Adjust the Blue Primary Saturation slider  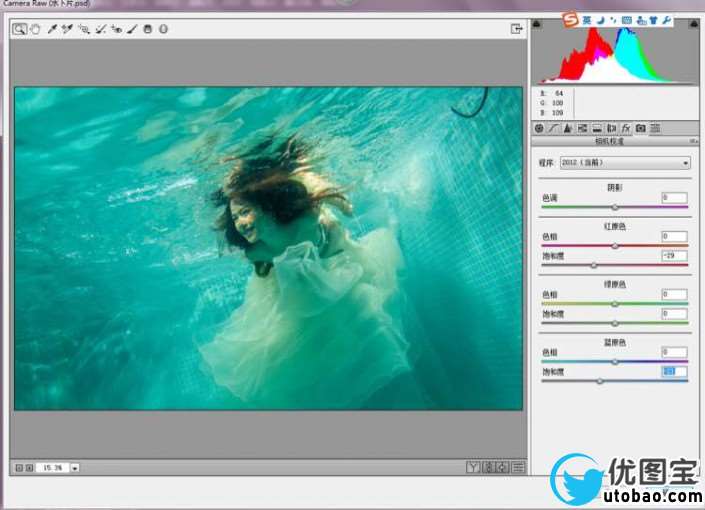(600, 381)
